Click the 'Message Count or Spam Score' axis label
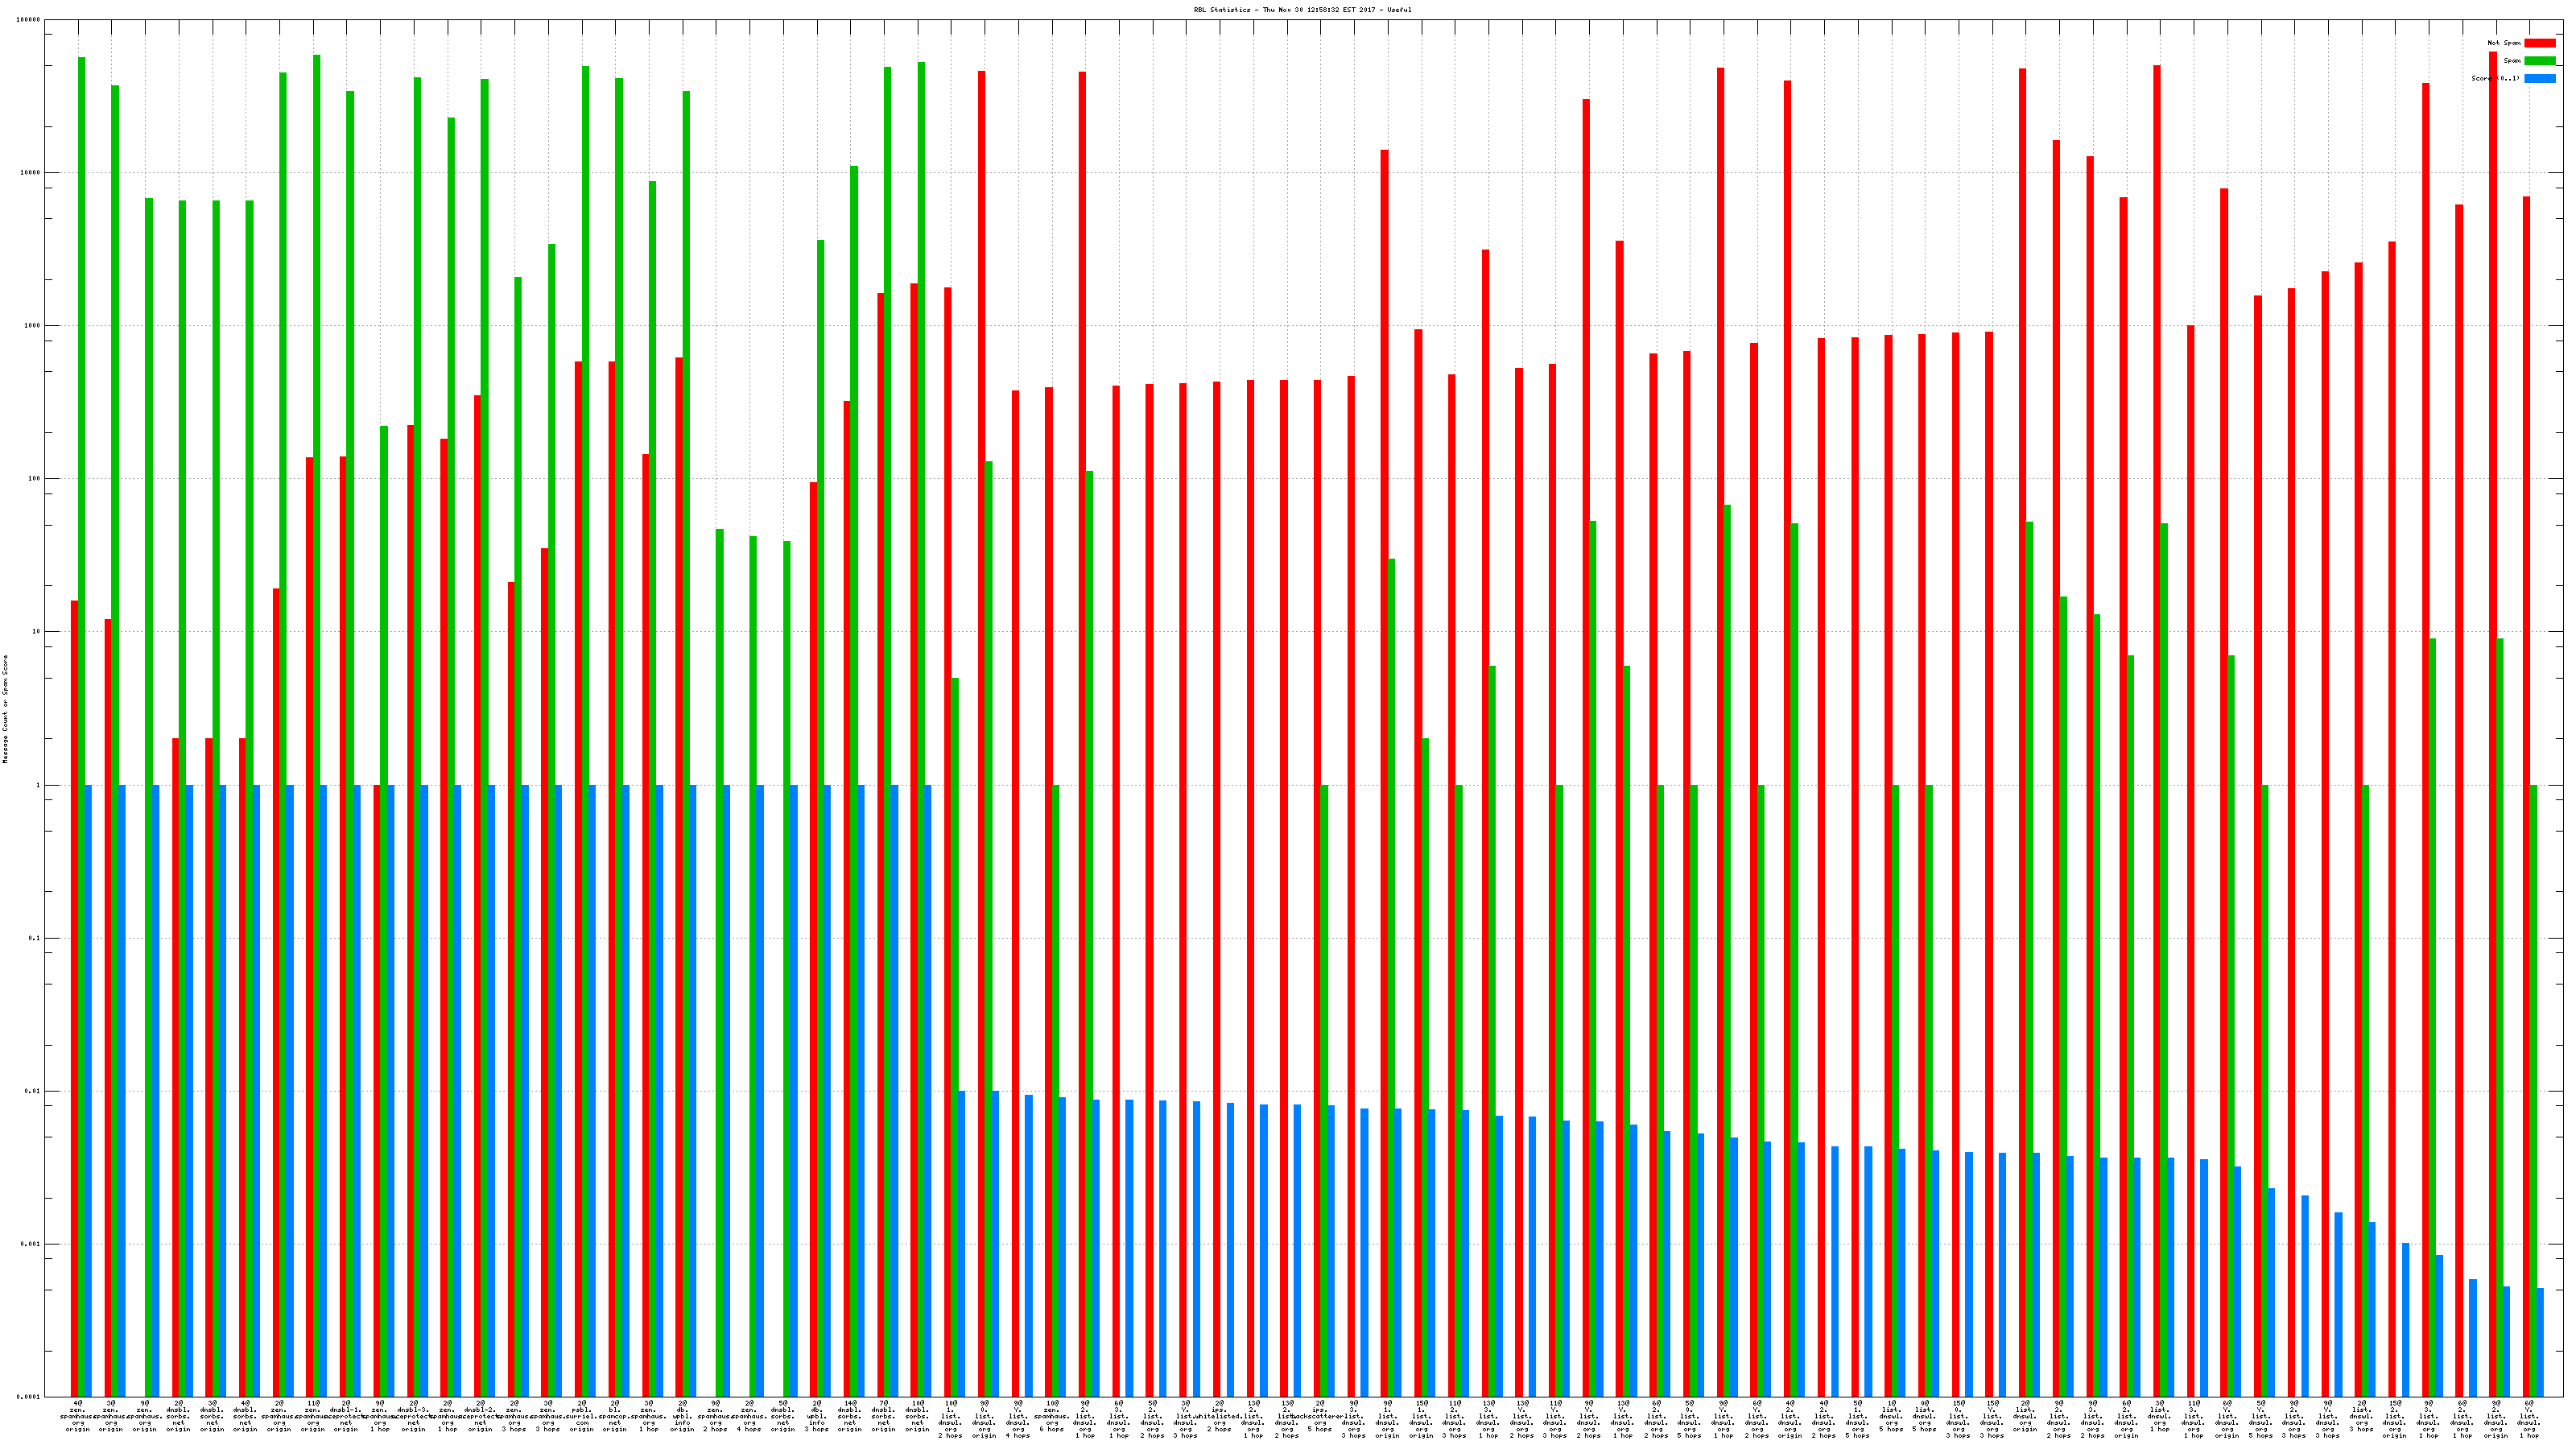The width and height of the screenshot is (2576, 1449). pos(5,709)
